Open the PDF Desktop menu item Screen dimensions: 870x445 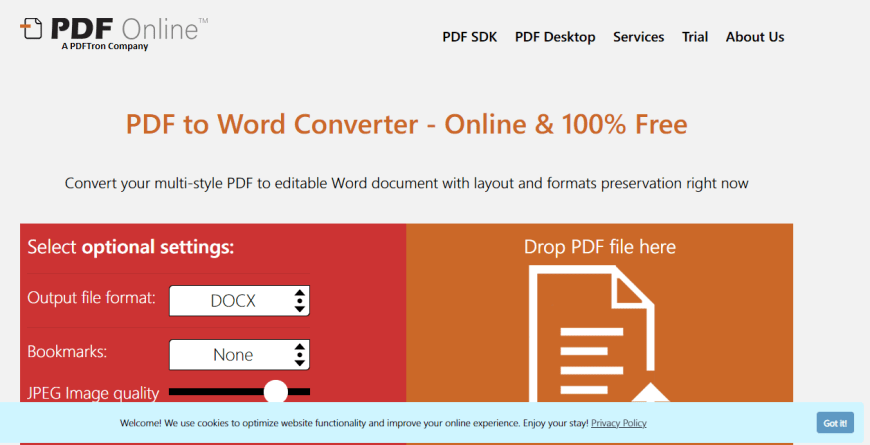point(555,37)
